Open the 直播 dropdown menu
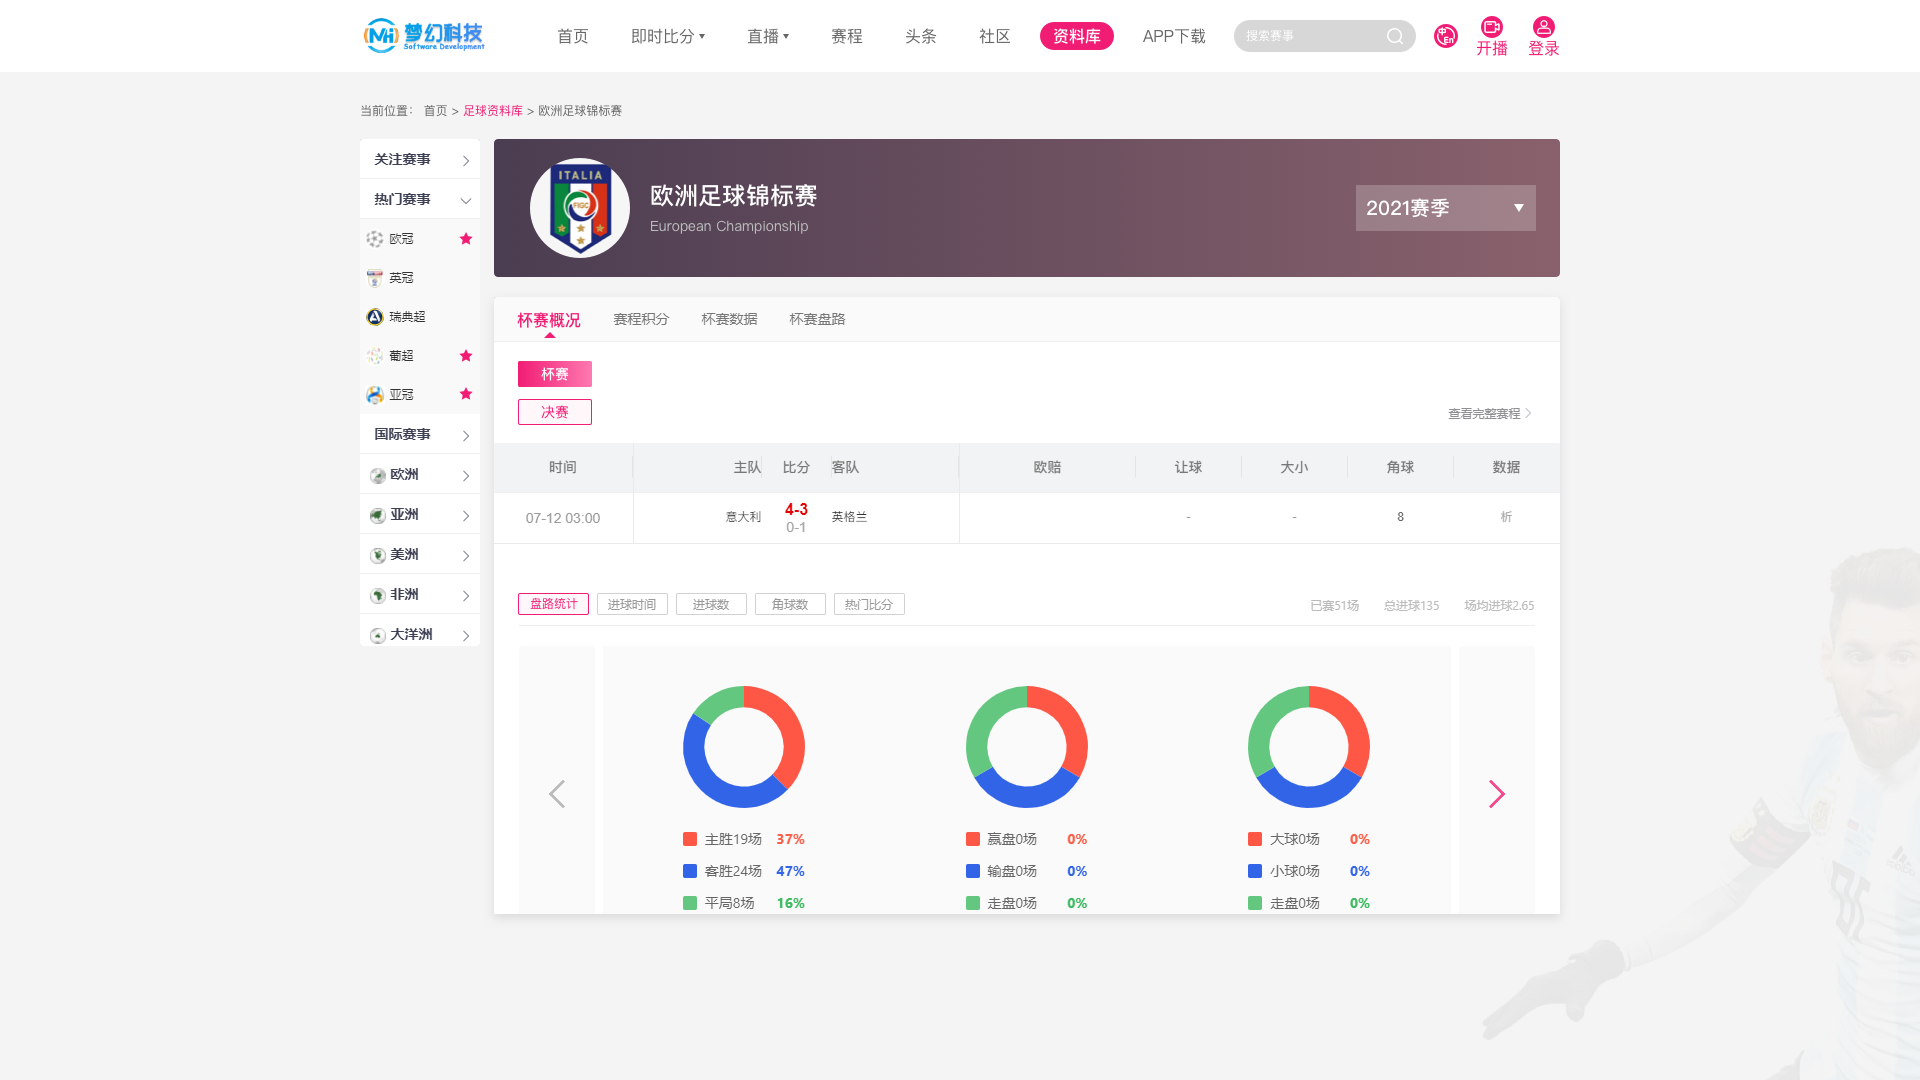The image size is (1920, 1080). (768, 36)
